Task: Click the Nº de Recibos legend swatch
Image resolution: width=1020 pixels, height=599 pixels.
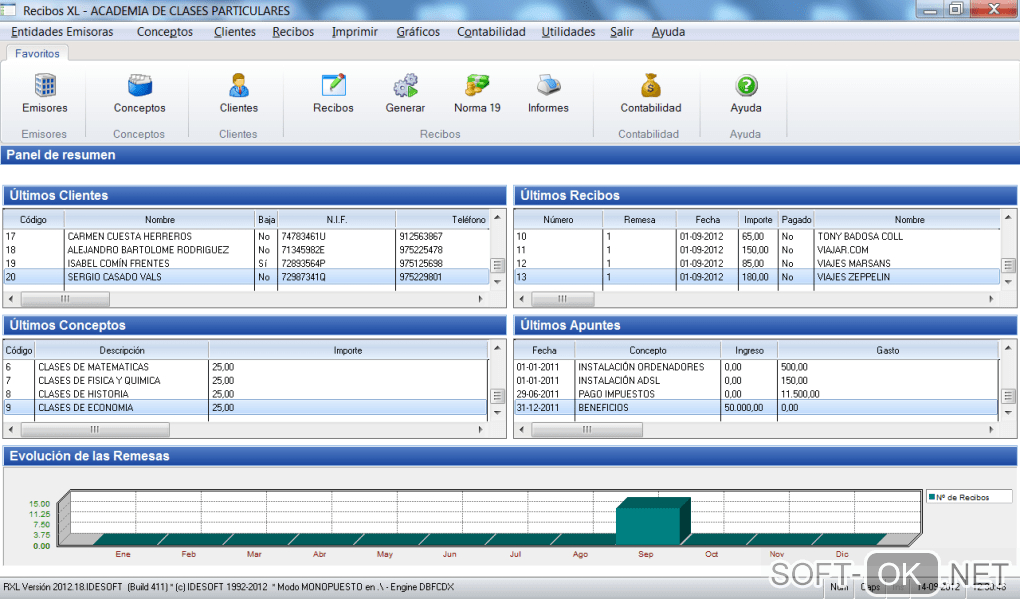Action: (931, 497)
